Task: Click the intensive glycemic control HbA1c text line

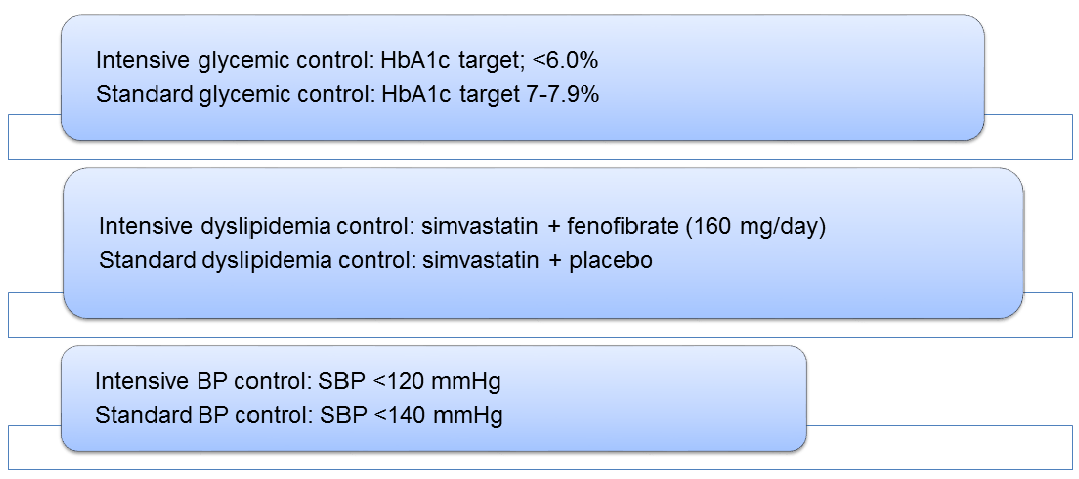Action: click(x=348, y=62)
